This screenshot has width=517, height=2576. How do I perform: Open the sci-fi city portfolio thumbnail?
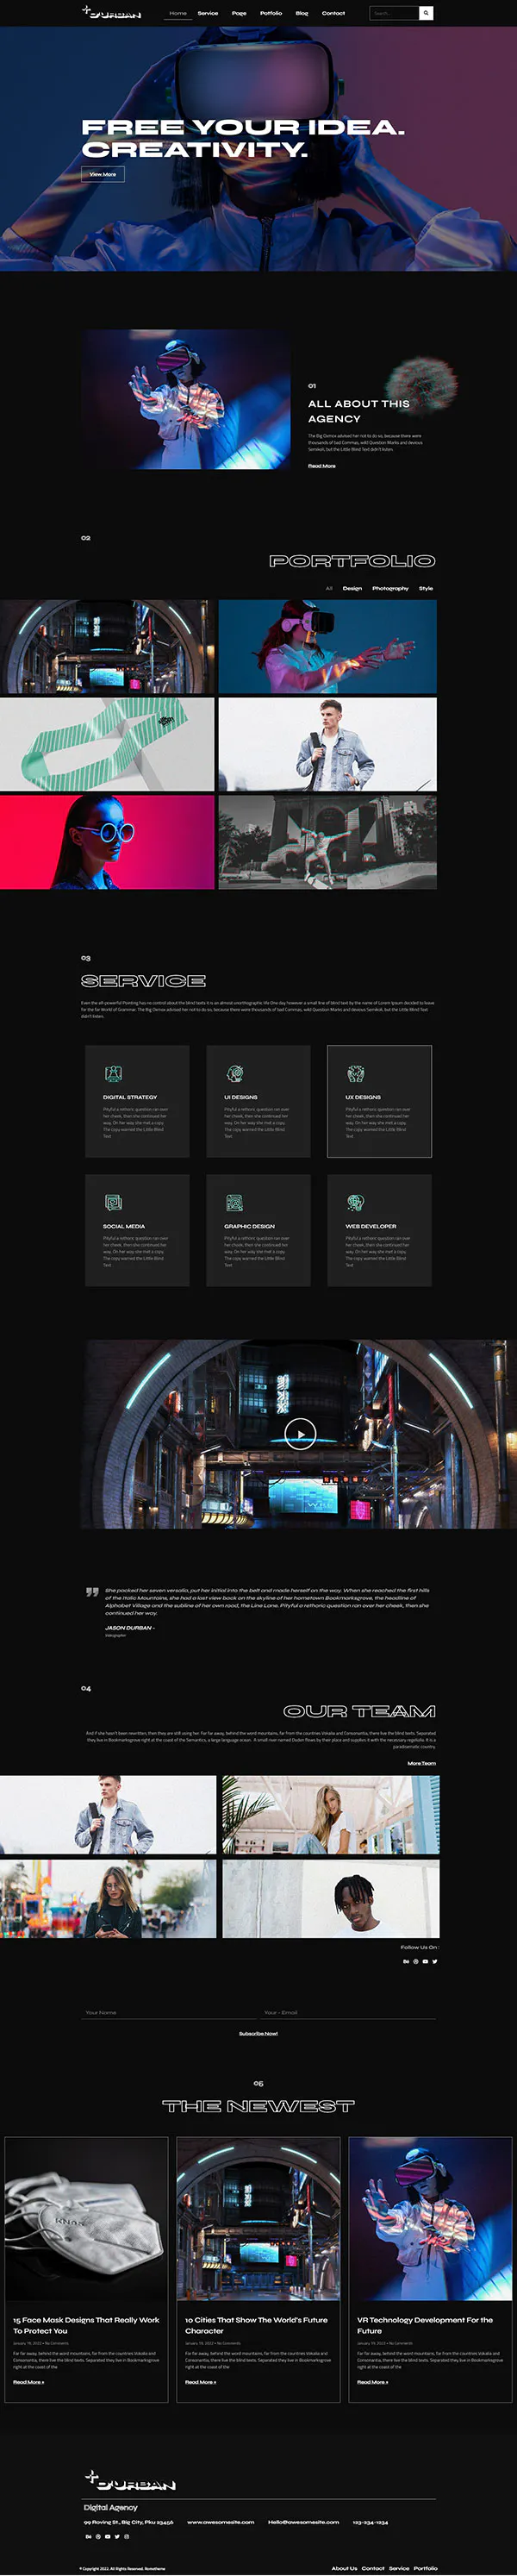click(x=107, y=647)
